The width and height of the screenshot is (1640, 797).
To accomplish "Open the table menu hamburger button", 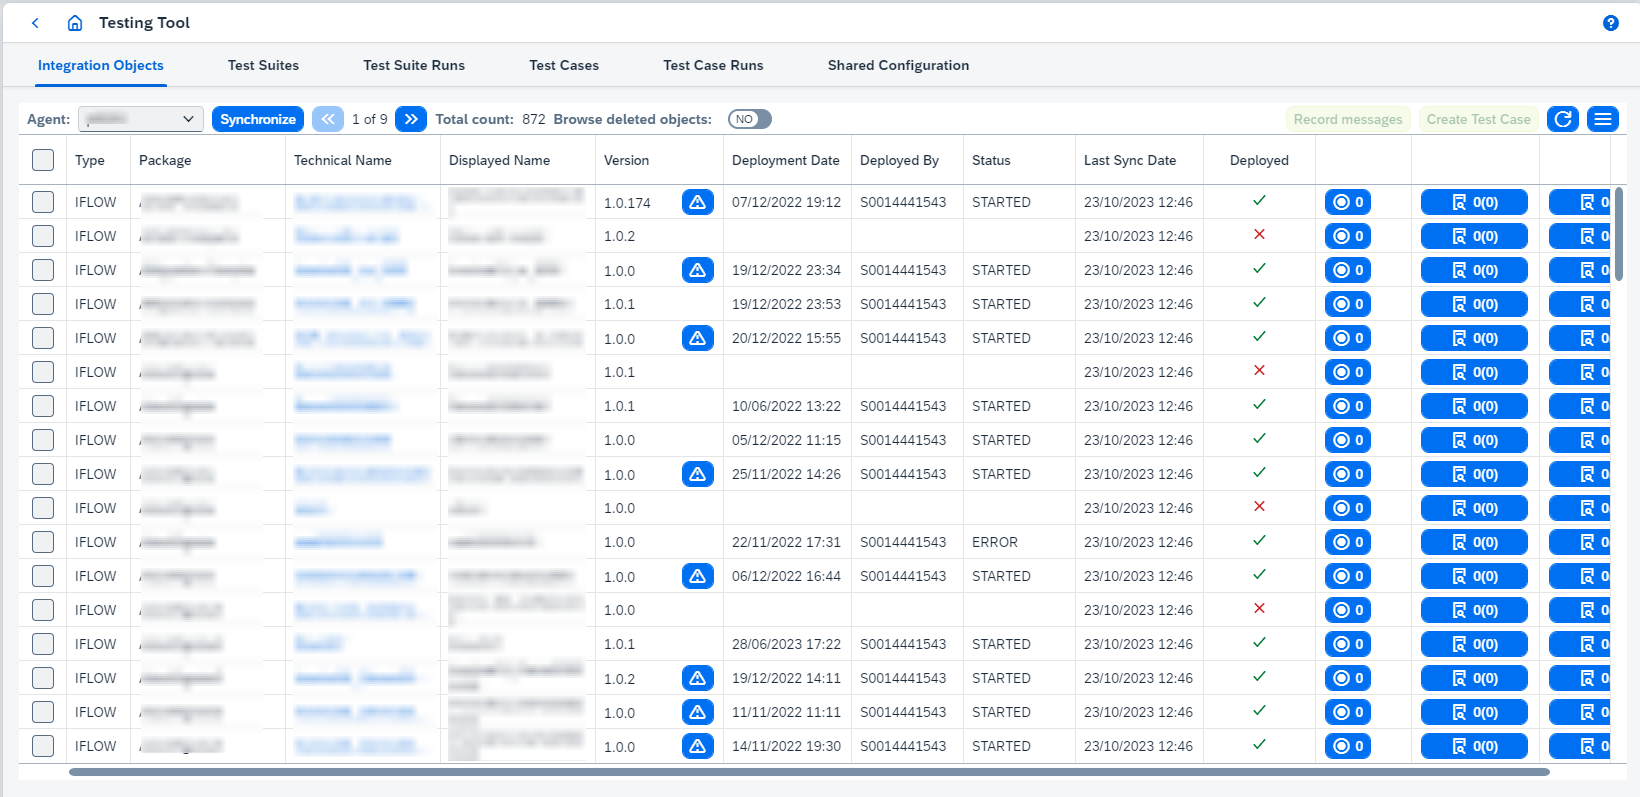I will coord(1603,119).
